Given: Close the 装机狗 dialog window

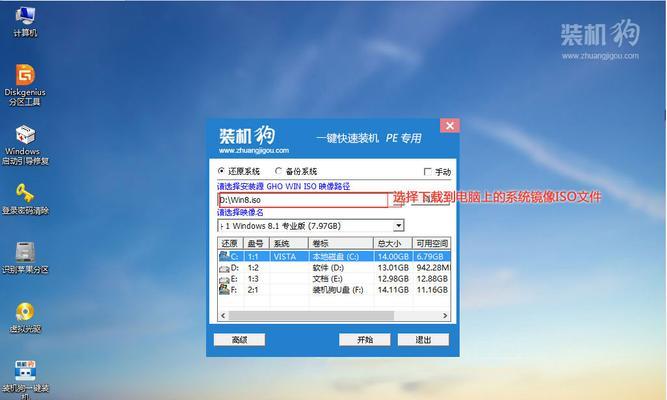Looking at the screenshot, I should (x=450, y=126).
